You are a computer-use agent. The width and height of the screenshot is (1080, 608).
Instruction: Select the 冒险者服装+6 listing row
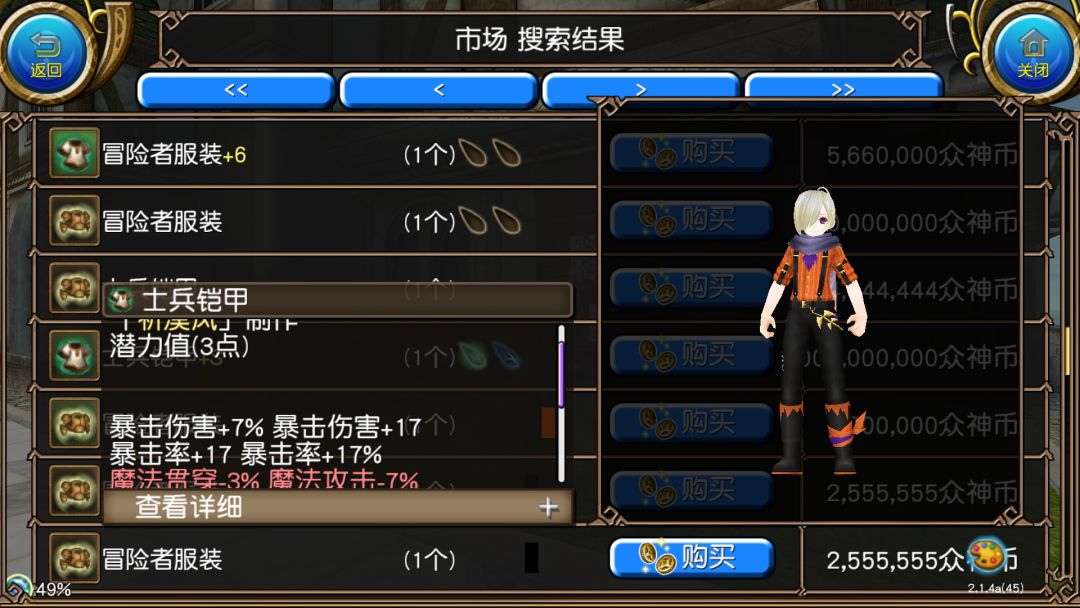(x=314, y=153)
